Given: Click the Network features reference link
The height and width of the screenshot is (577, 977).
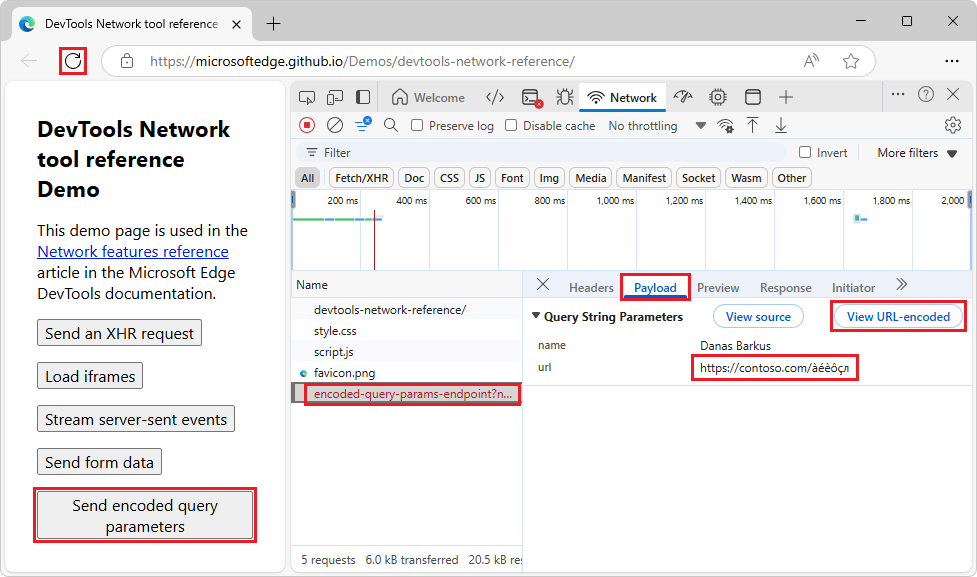Looking at the screenshot, I should point(132,251).
